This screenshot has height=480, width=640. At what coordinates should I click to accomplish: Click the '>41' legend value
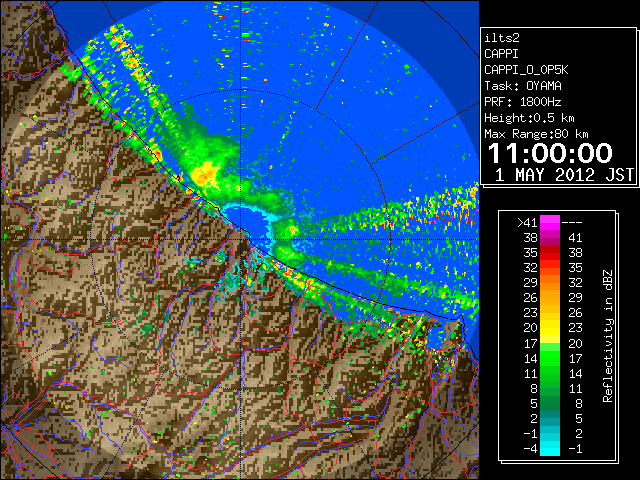pyautogui.click(x=527, y=222)
